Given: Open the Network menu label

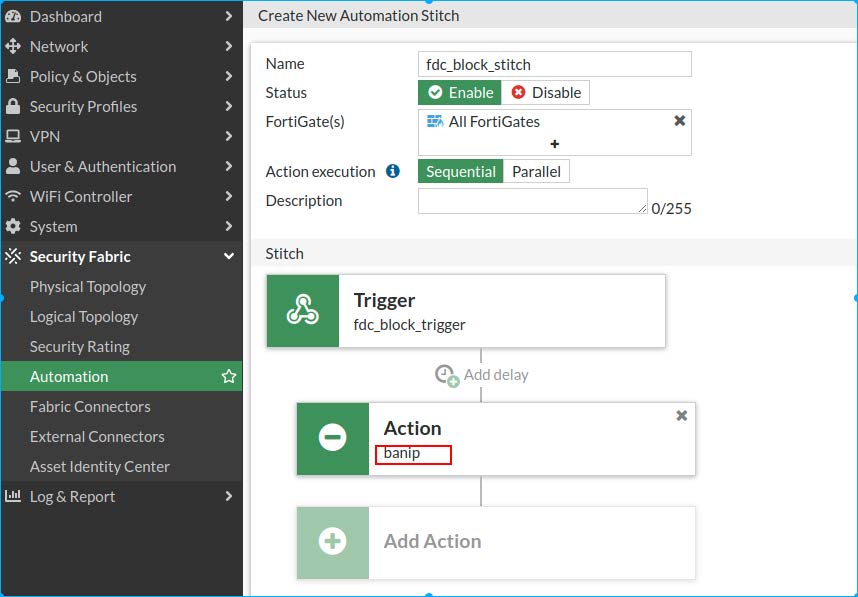Looking at the screenshot, I should click(x=59, y=47).
